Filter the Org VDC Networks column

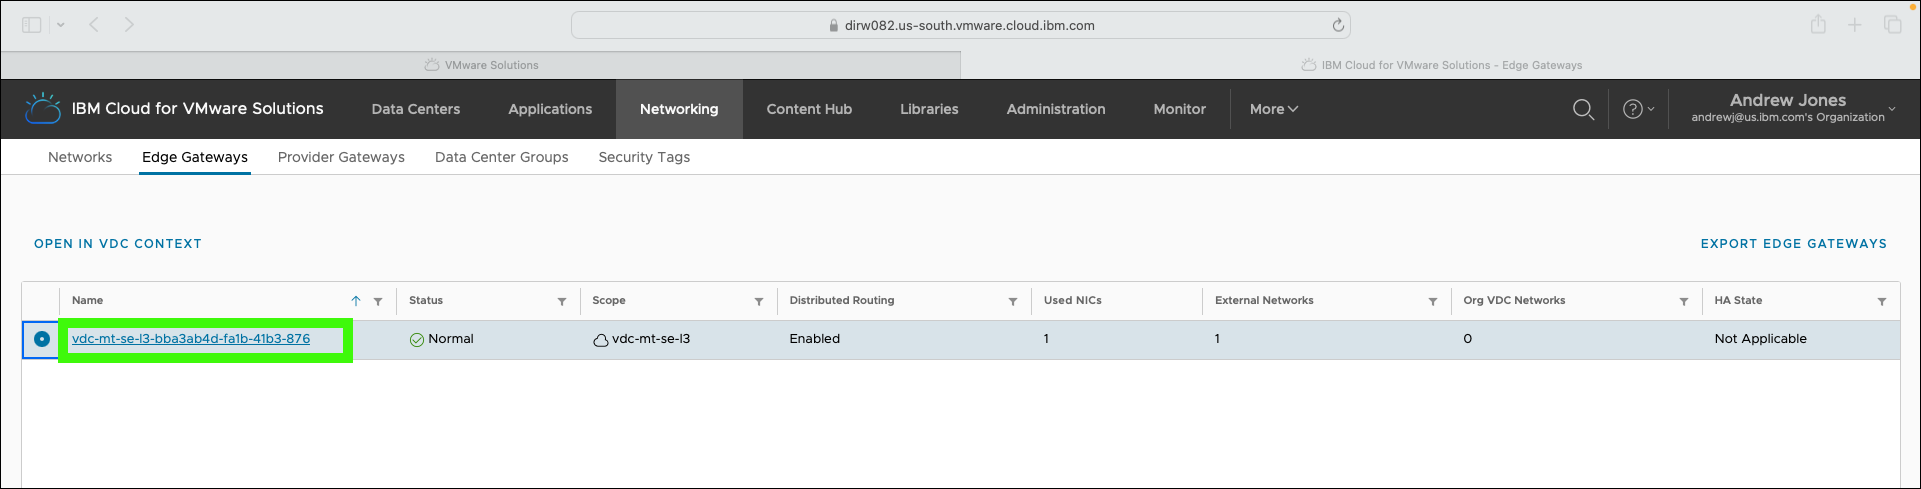point(1684,301)
